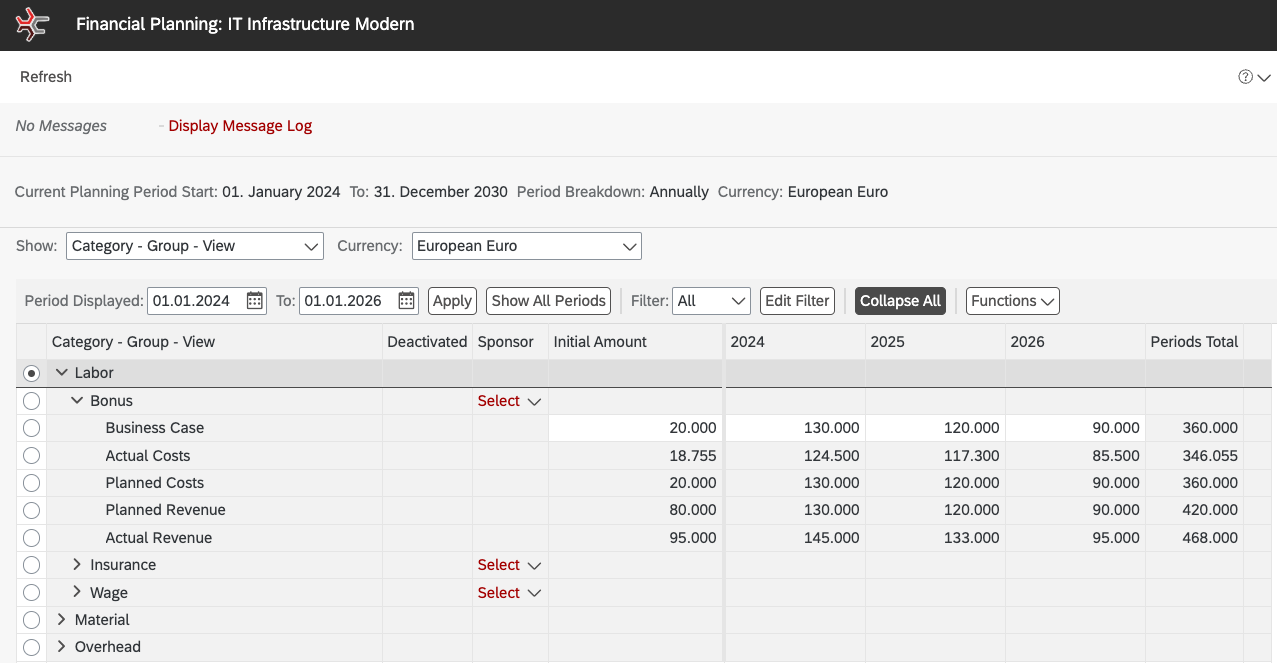
Task: Collapse the Labor category row
Action: click(x=62, y=373)
